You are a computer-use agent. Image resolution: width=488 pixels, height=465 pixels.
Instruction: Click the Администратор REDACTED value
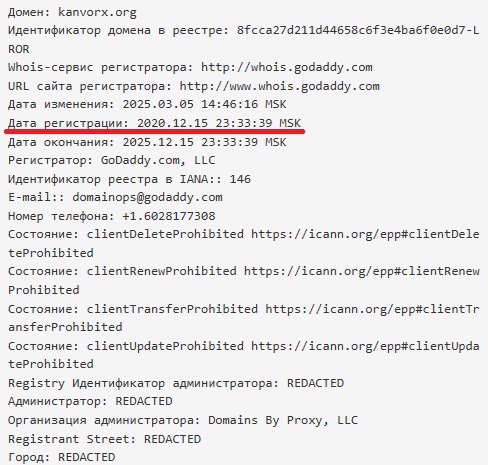(144, 401)
